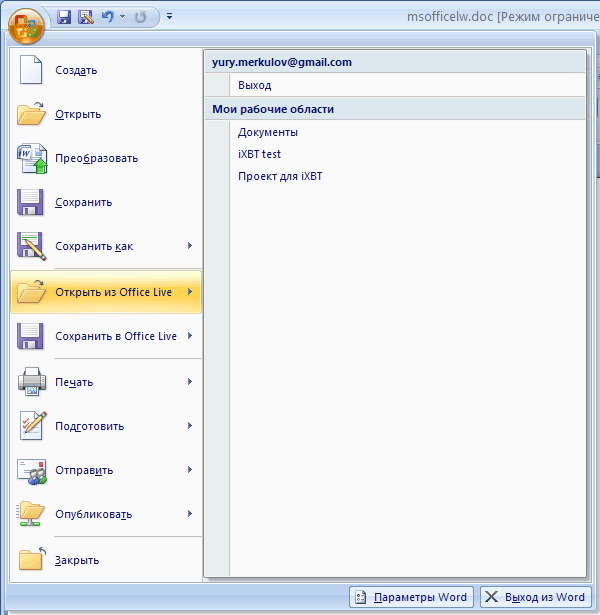
Task: Expand the Подготовить submenu arrow
Action: point(190,425)
